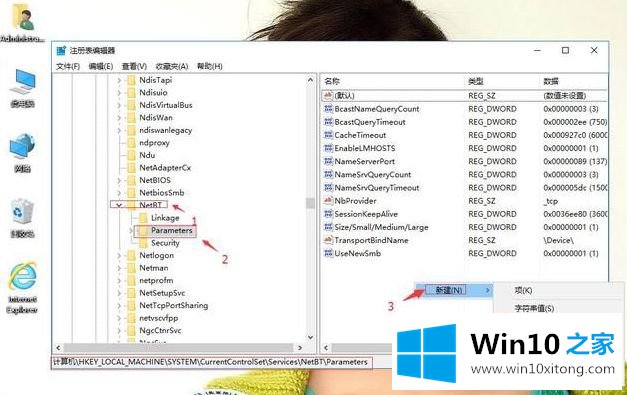Click the Registry Editor title bar icon
Image resolution: width=627 pixels, height=395 pixels.
(x=61, y=50)
